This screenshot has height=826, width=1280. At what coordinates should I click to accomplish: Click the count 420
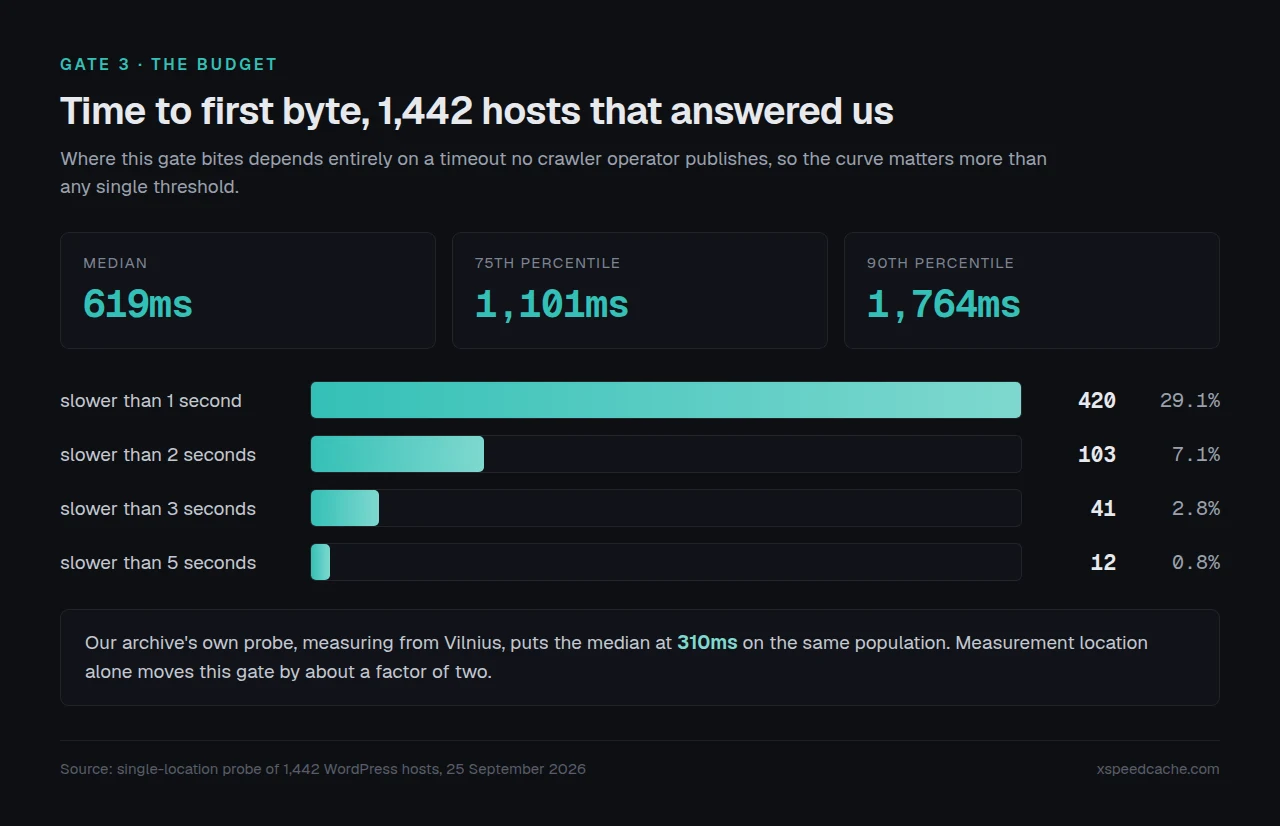pyautogui.click(x=1097, y=401)
